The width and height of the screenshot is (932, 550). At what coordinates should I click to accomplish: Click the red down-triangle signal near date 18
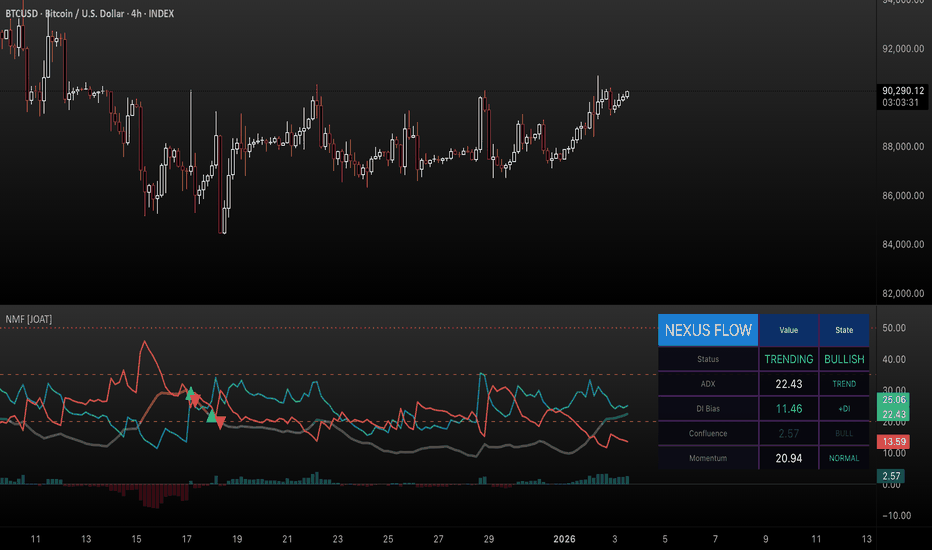point(220,423)
